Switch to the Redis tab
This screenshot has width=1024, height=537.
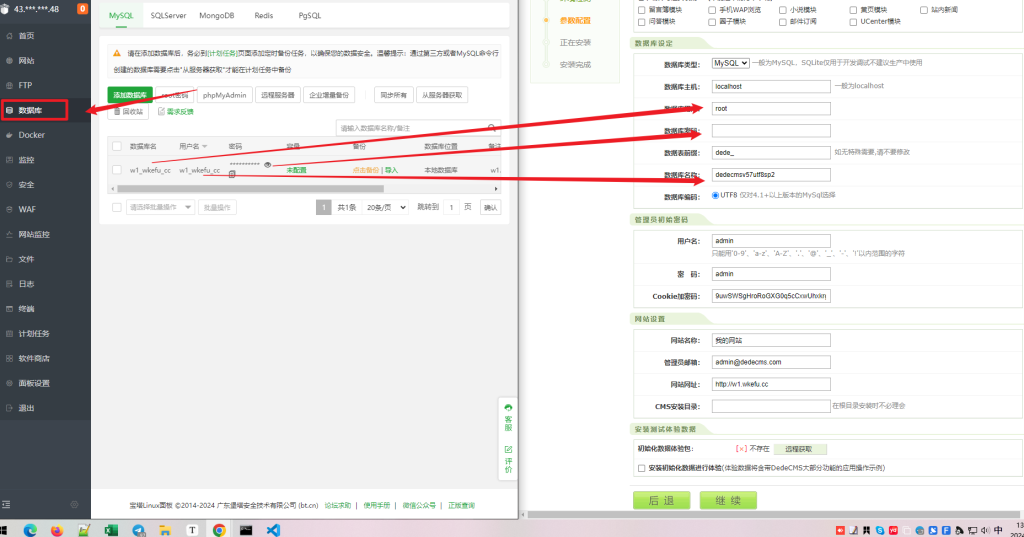[264, 17]
